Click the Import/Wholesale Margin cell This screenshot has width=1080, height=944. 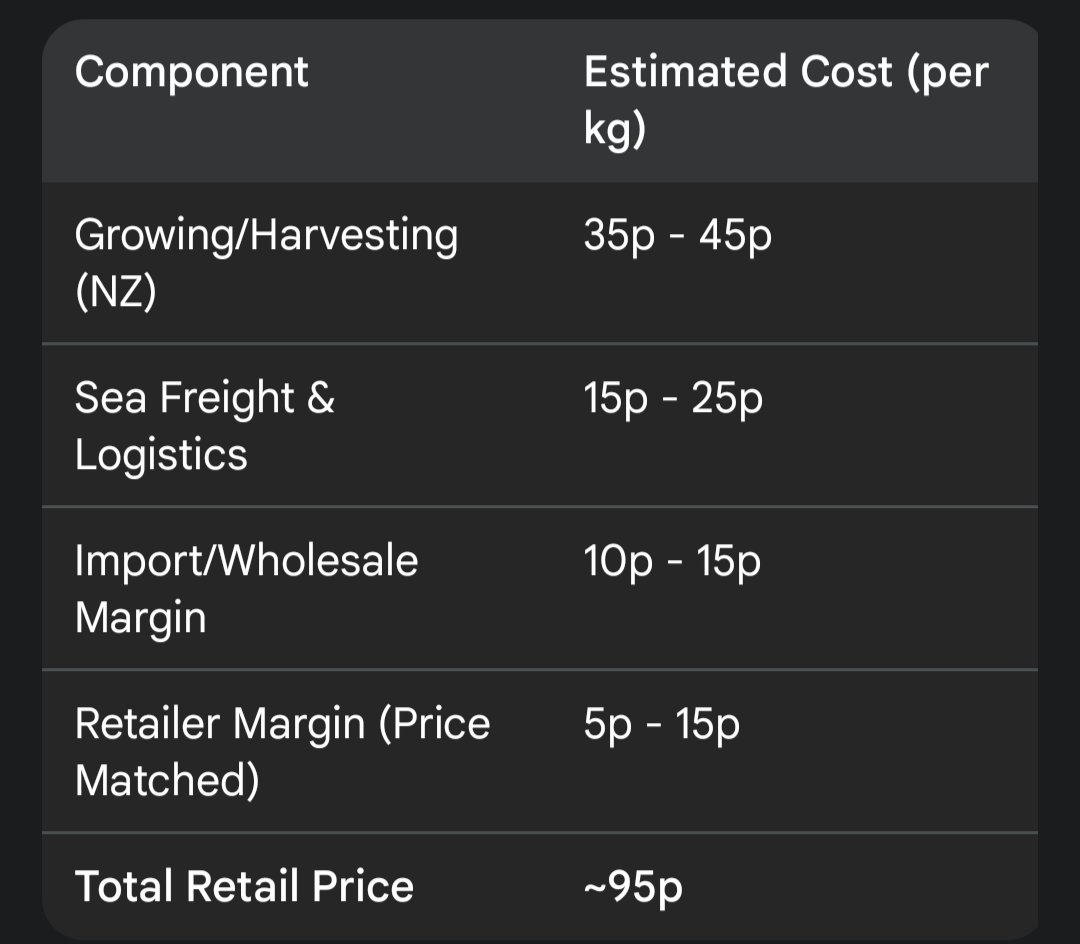(246, 589)
